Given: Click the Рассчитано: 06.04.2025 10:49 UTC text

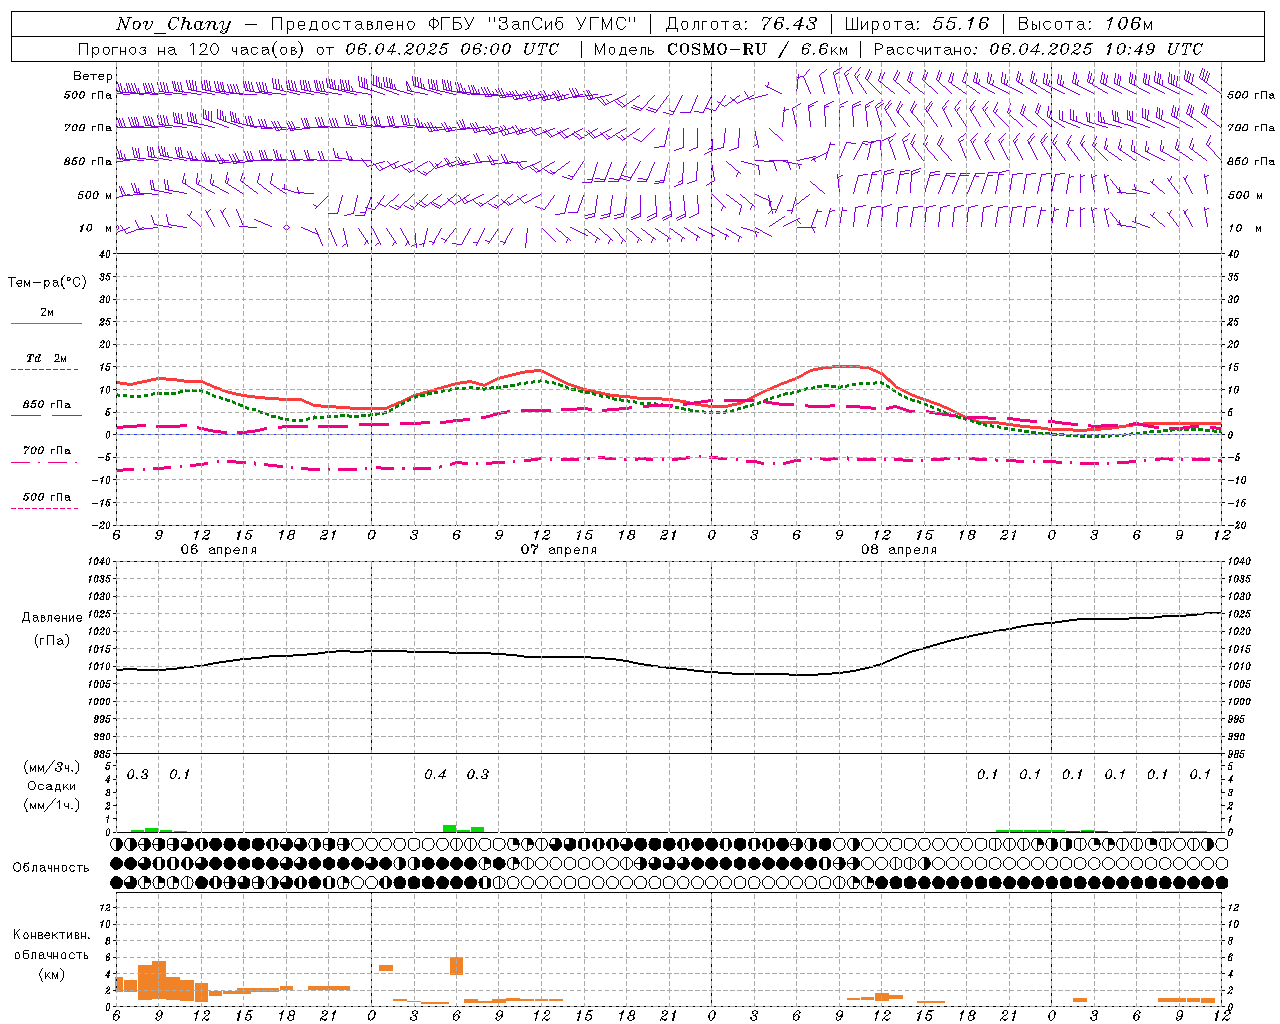Looking at the screenshot, I should coord(1038,49).
